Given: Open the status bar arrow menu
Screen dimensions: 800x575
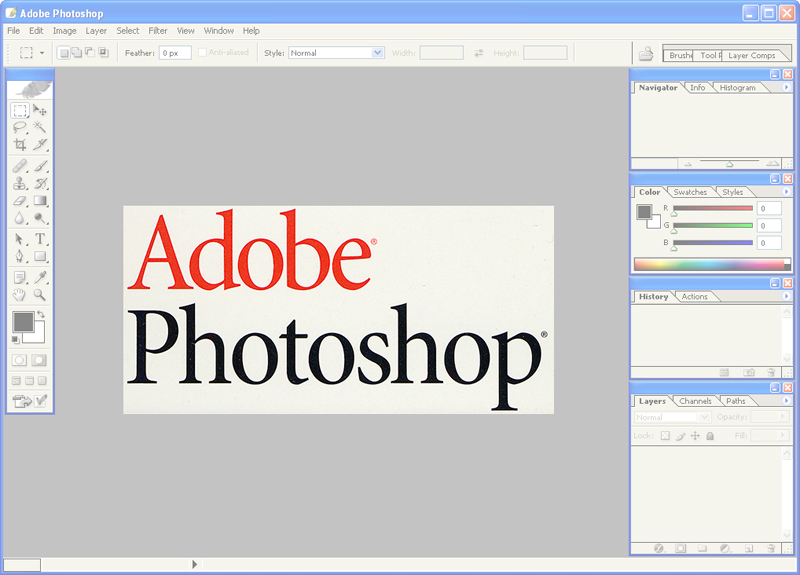Looking at the screenshot, I should (x=194, y=564).
